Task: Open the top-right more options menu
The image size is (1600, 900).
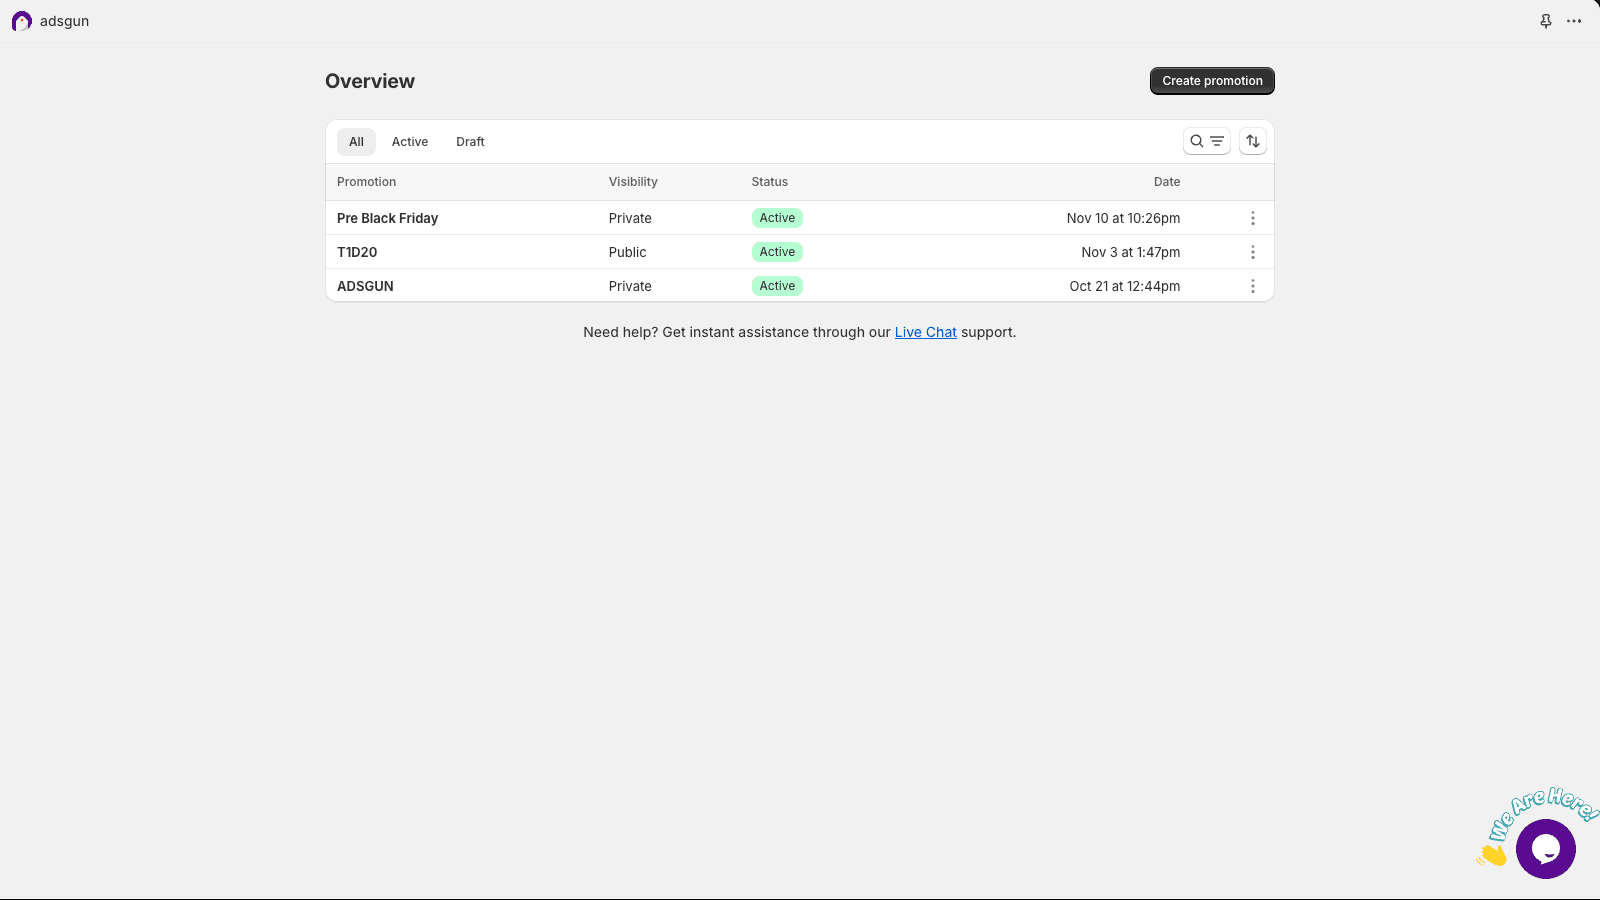Action: 1574,21
